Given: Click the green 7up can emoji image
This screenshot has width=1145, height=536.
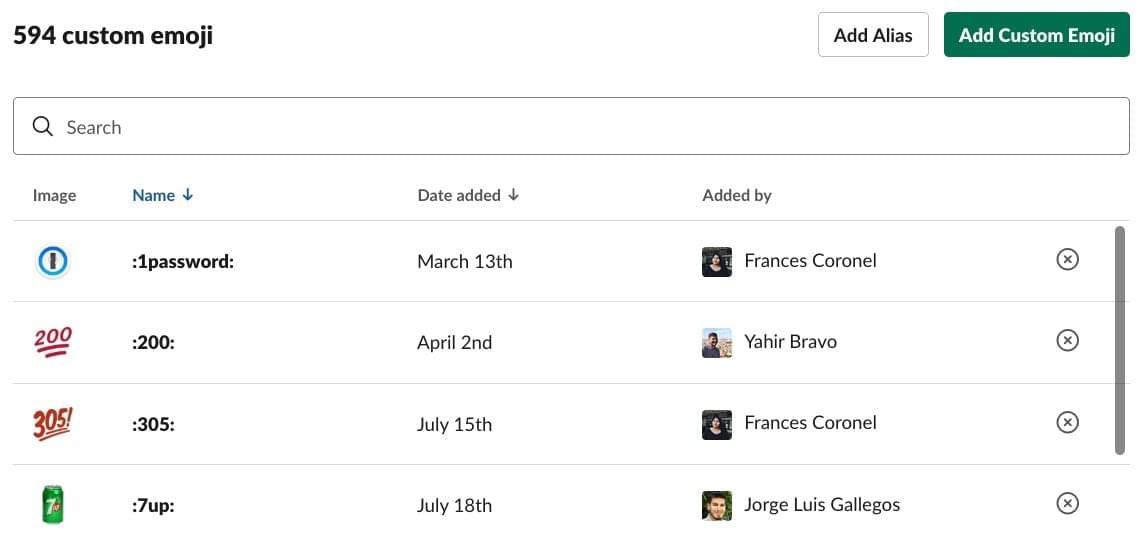Looking at the screenshot, I should pos(53,504).
